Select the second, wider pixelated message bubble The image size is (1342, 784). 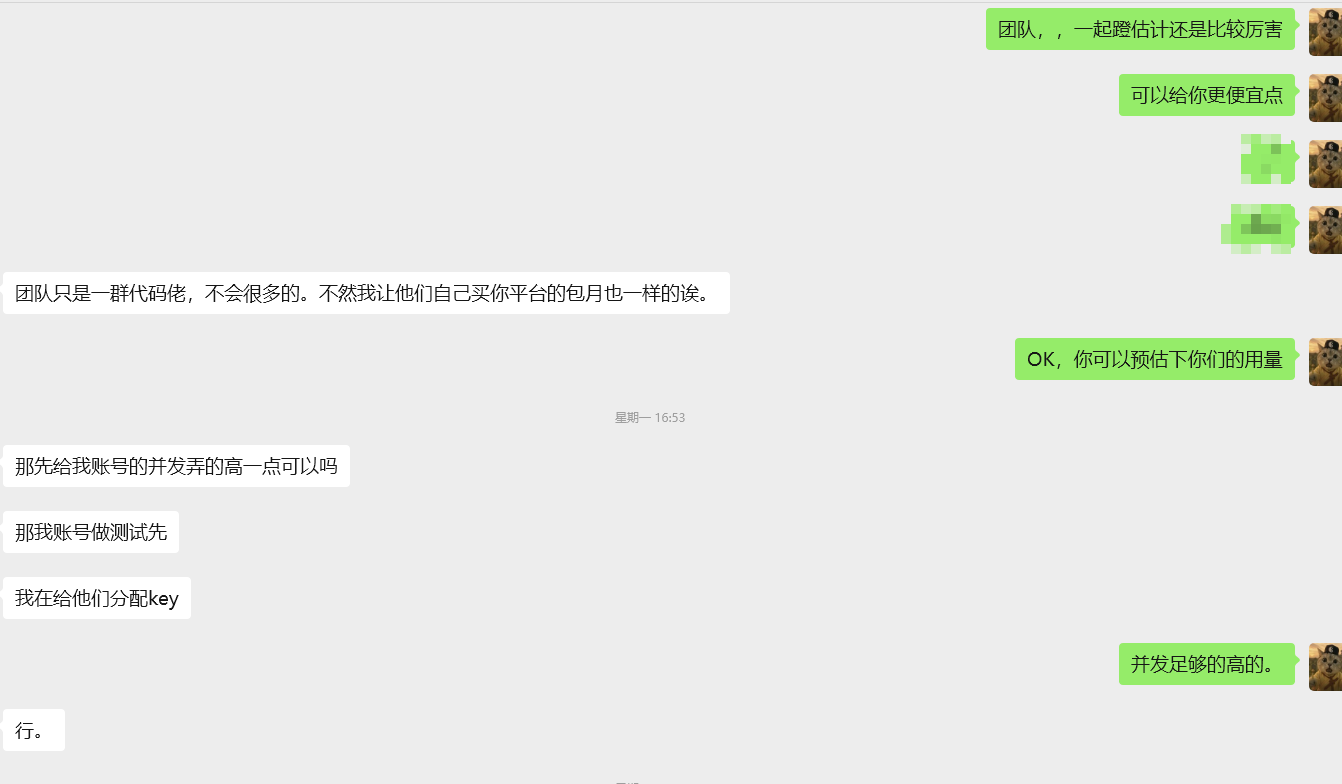click(1258, 228)
